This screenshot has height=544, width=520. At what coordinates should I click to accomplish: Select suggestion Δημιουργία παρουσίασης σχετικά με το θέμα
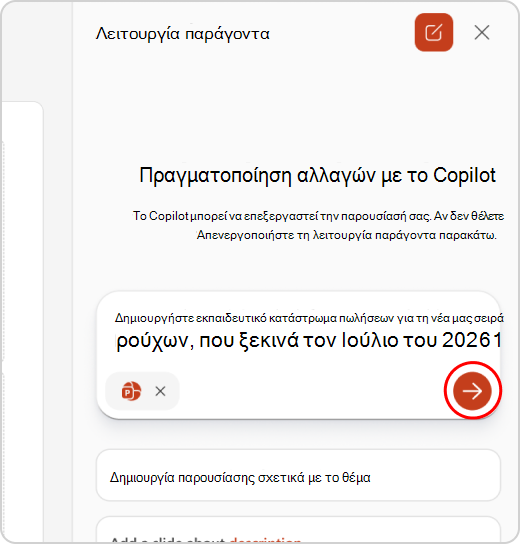point(298,475)
